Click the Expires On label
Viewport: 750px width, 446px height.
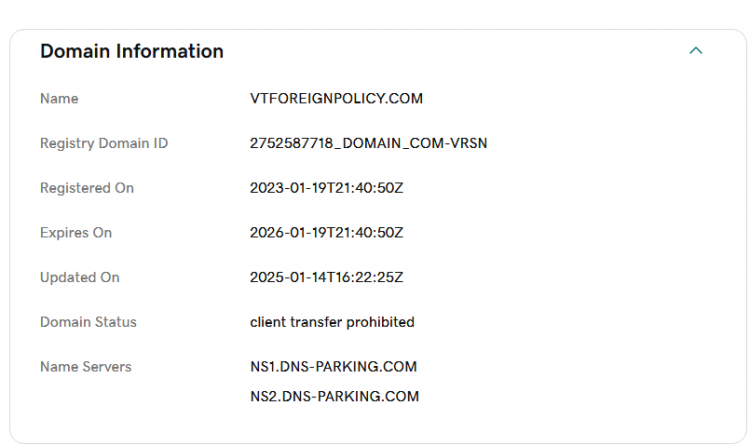[x=76, y=233]
